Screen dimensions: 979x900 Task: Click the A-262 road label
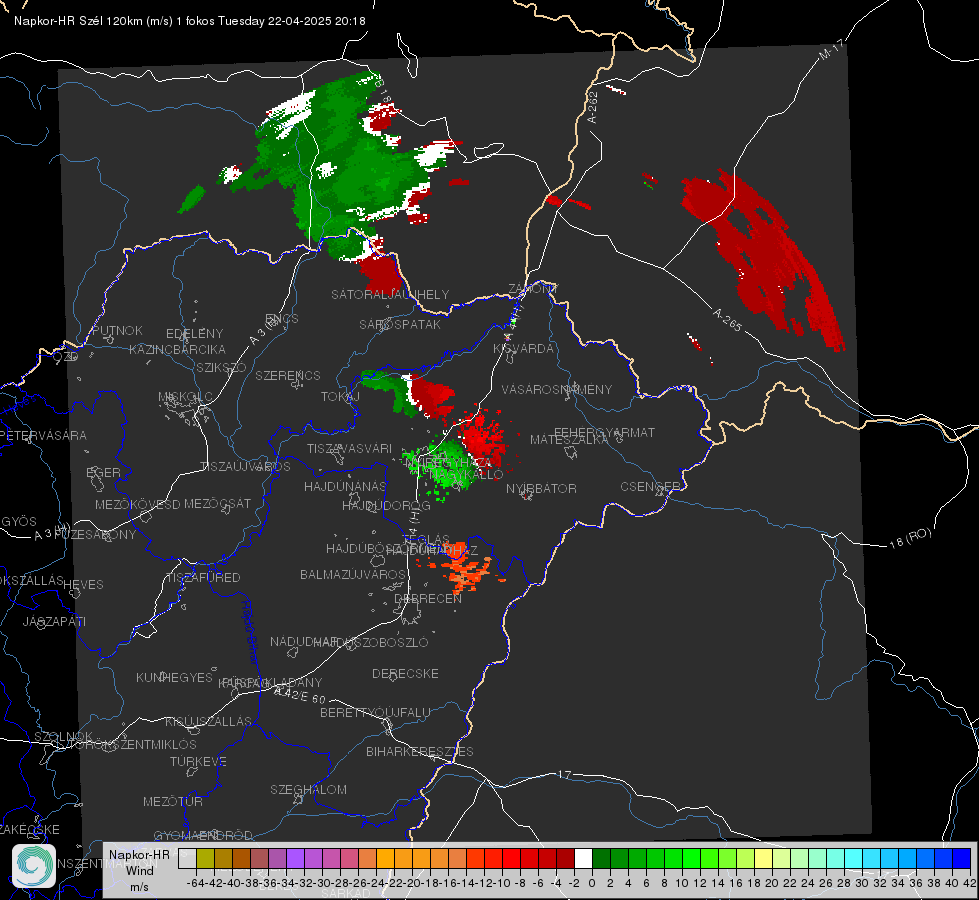click(593, 107)
